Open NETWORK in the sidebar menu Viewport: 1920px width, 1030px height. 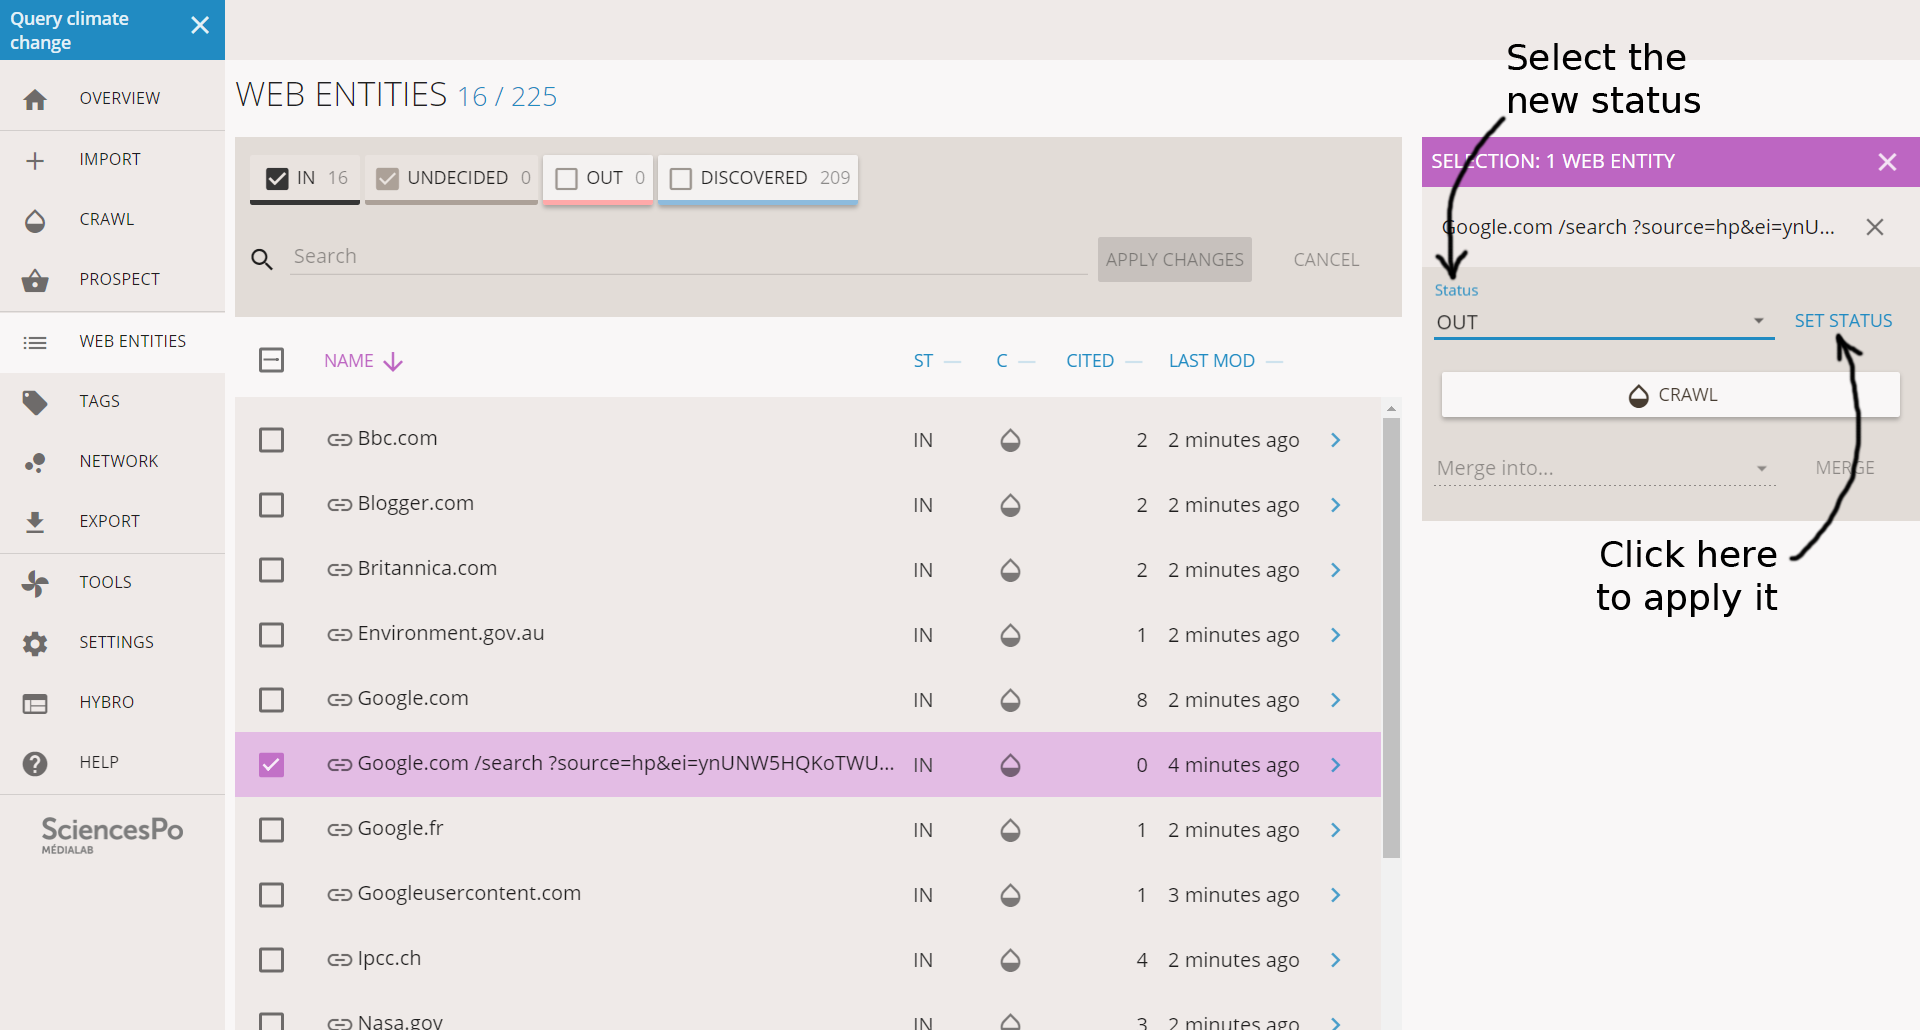(112, 462)
